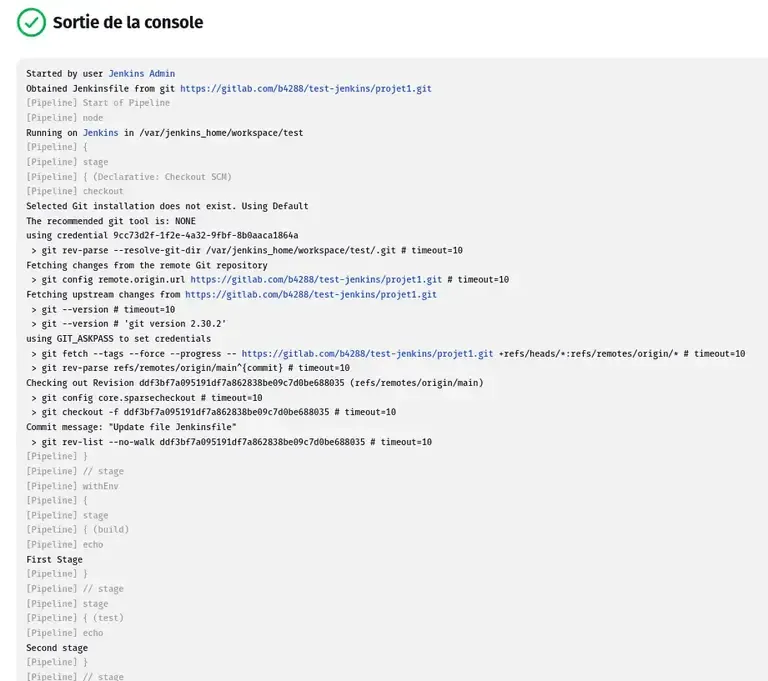Image resolution: width=768 pixels, height=681 pixels.
Task: Click the using GIT_ASKPASS to set credentials line
Action: tap(118, 339)
